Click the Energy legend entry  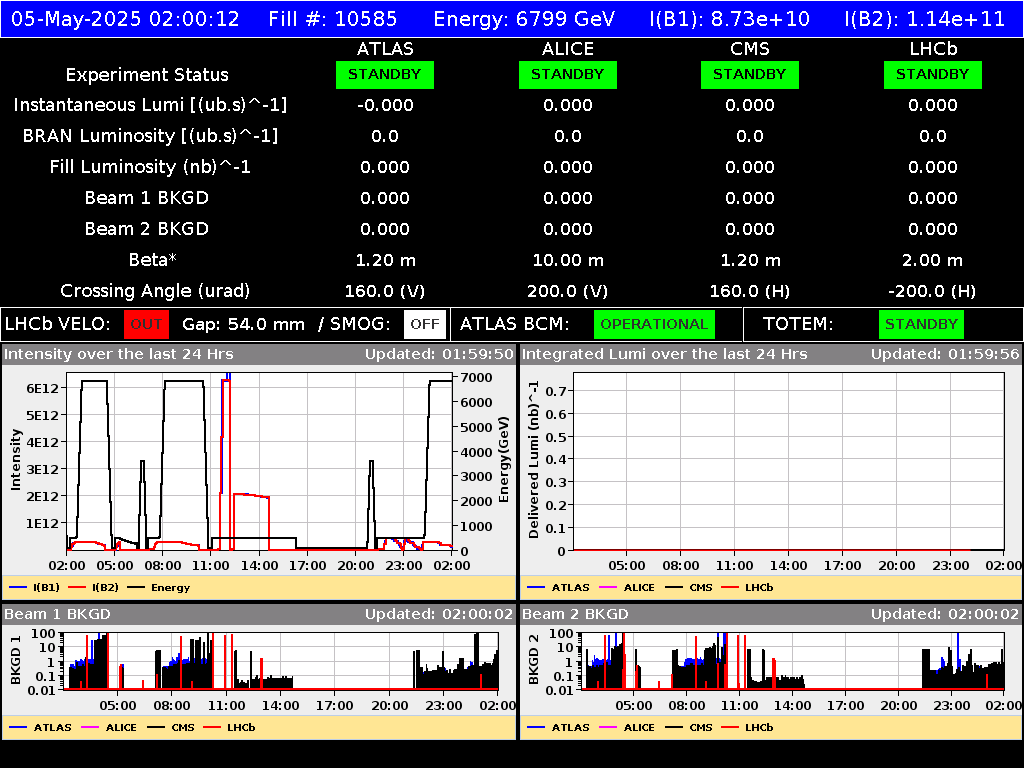pos(159,587)
